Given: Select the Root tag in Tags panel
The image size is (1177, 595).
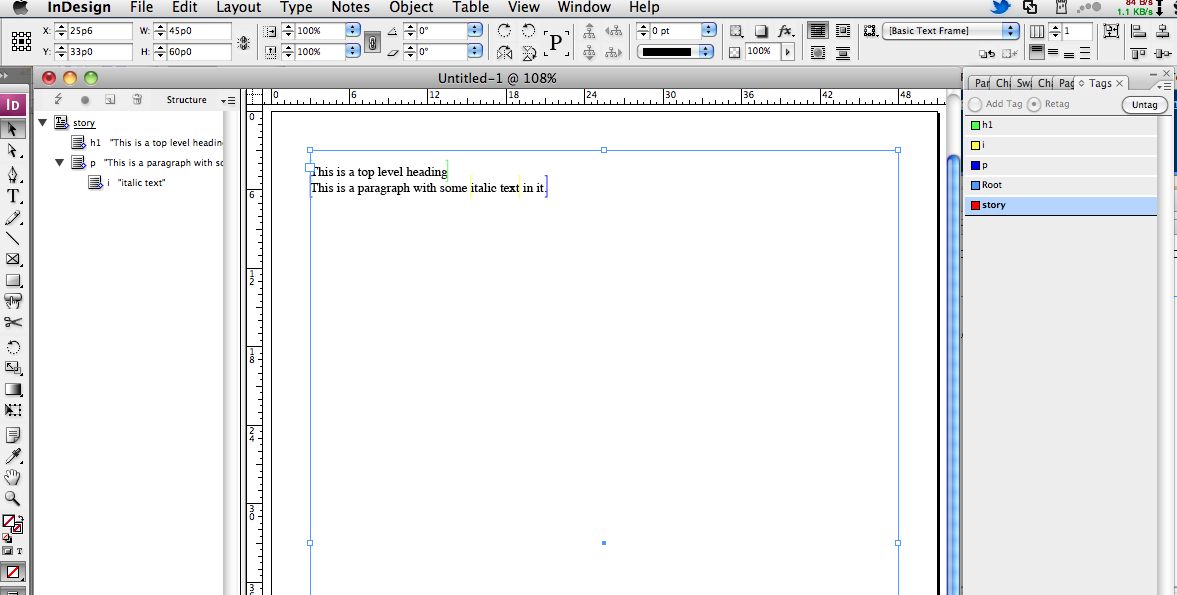Looking at the screenshot, I should (x=1061, y=185).
